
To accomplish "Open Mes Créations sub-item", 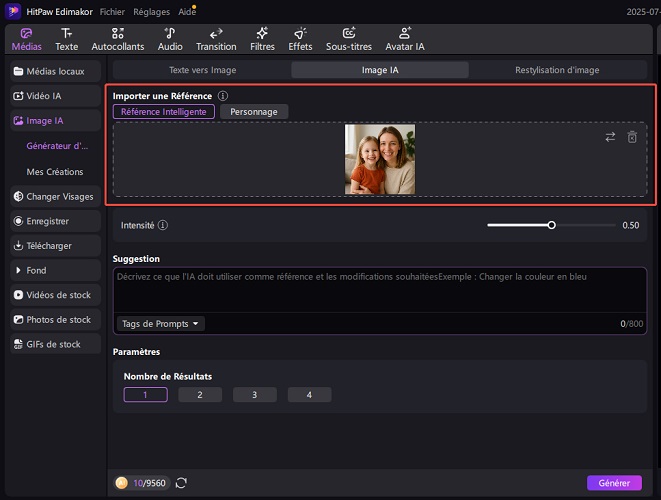I will click(55, 172).
